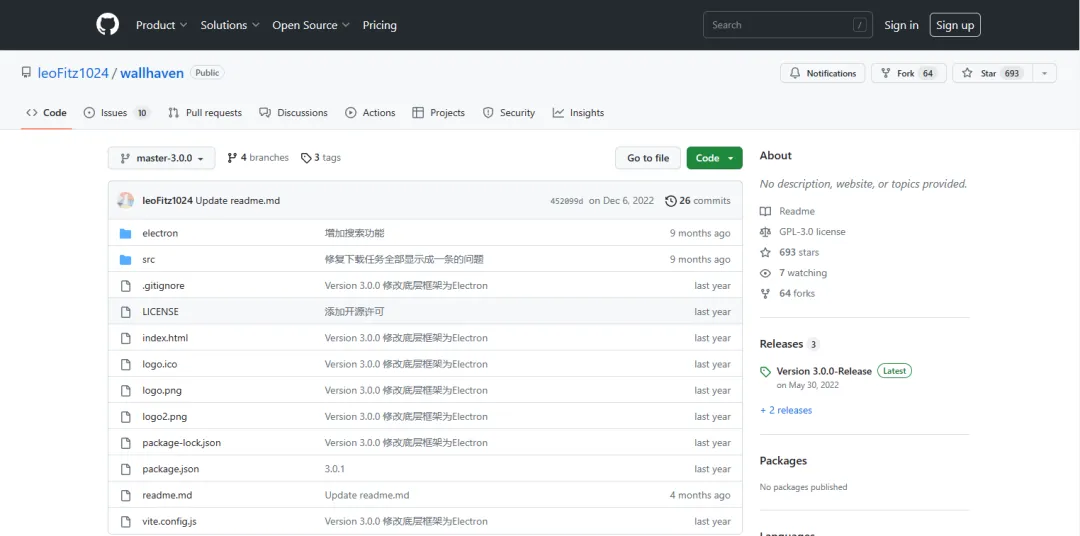
Task: Open the Projects tab
Action: coord(439,113)
